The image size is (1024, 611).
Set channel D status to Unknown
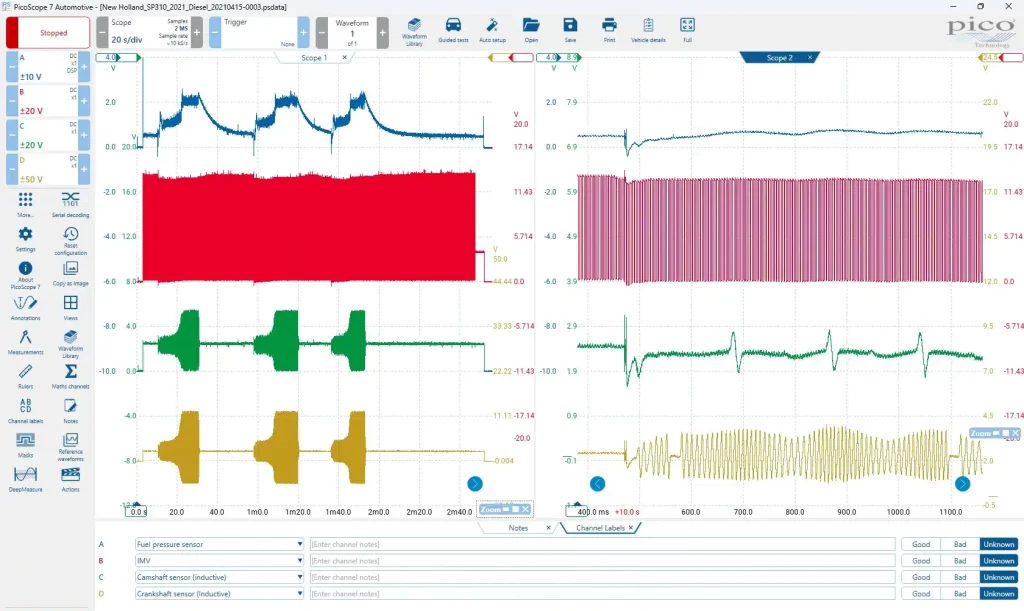[x=998, y=595]
